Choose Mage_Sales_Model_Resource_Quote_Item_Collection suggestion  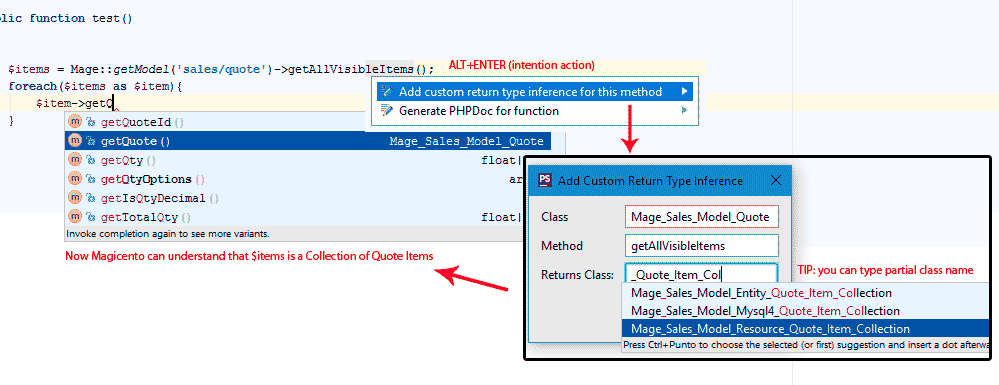click(770, 329)
